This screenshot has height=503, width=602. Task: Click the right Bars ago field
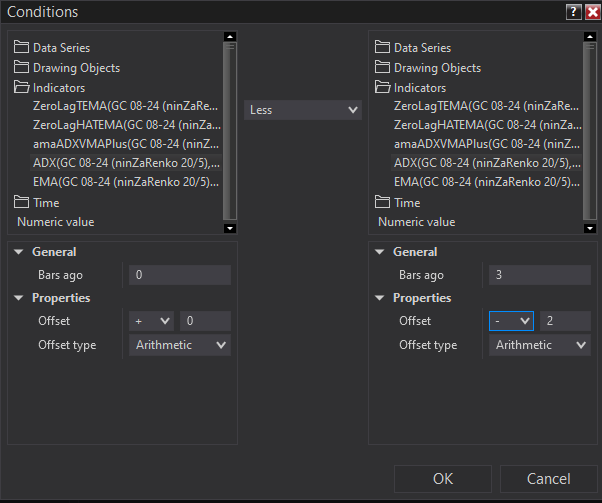[540, 275]
